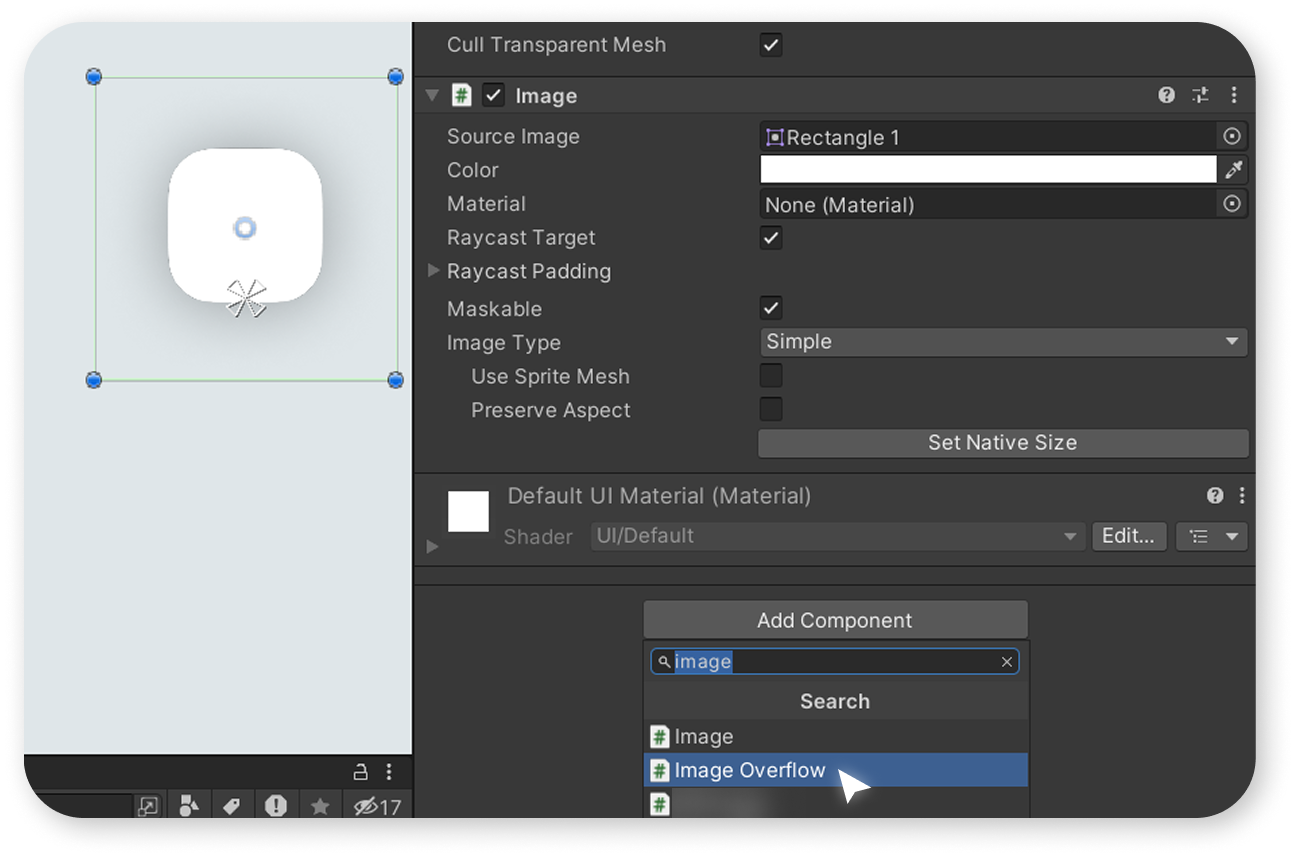Open Default UI Material's more options menu
Viewport: 1293px width, 856px height.
point(1242,495)
